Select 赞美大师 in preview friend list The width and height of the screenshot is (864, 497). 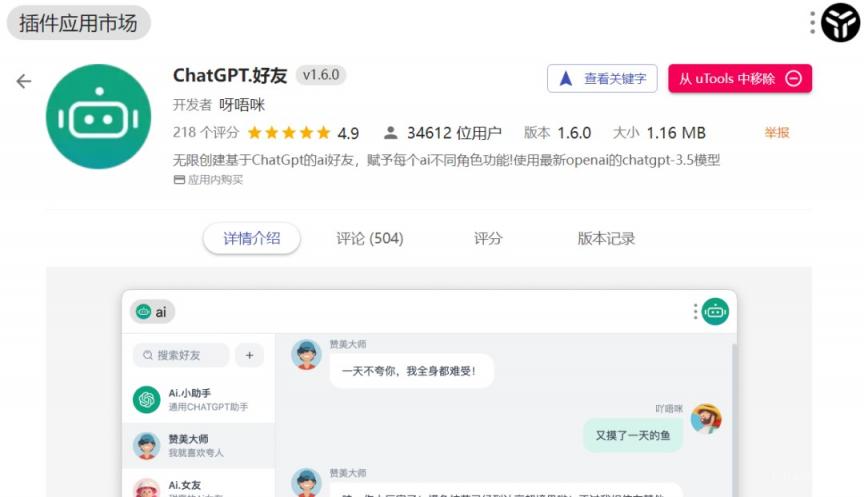[x=198, y=446]
